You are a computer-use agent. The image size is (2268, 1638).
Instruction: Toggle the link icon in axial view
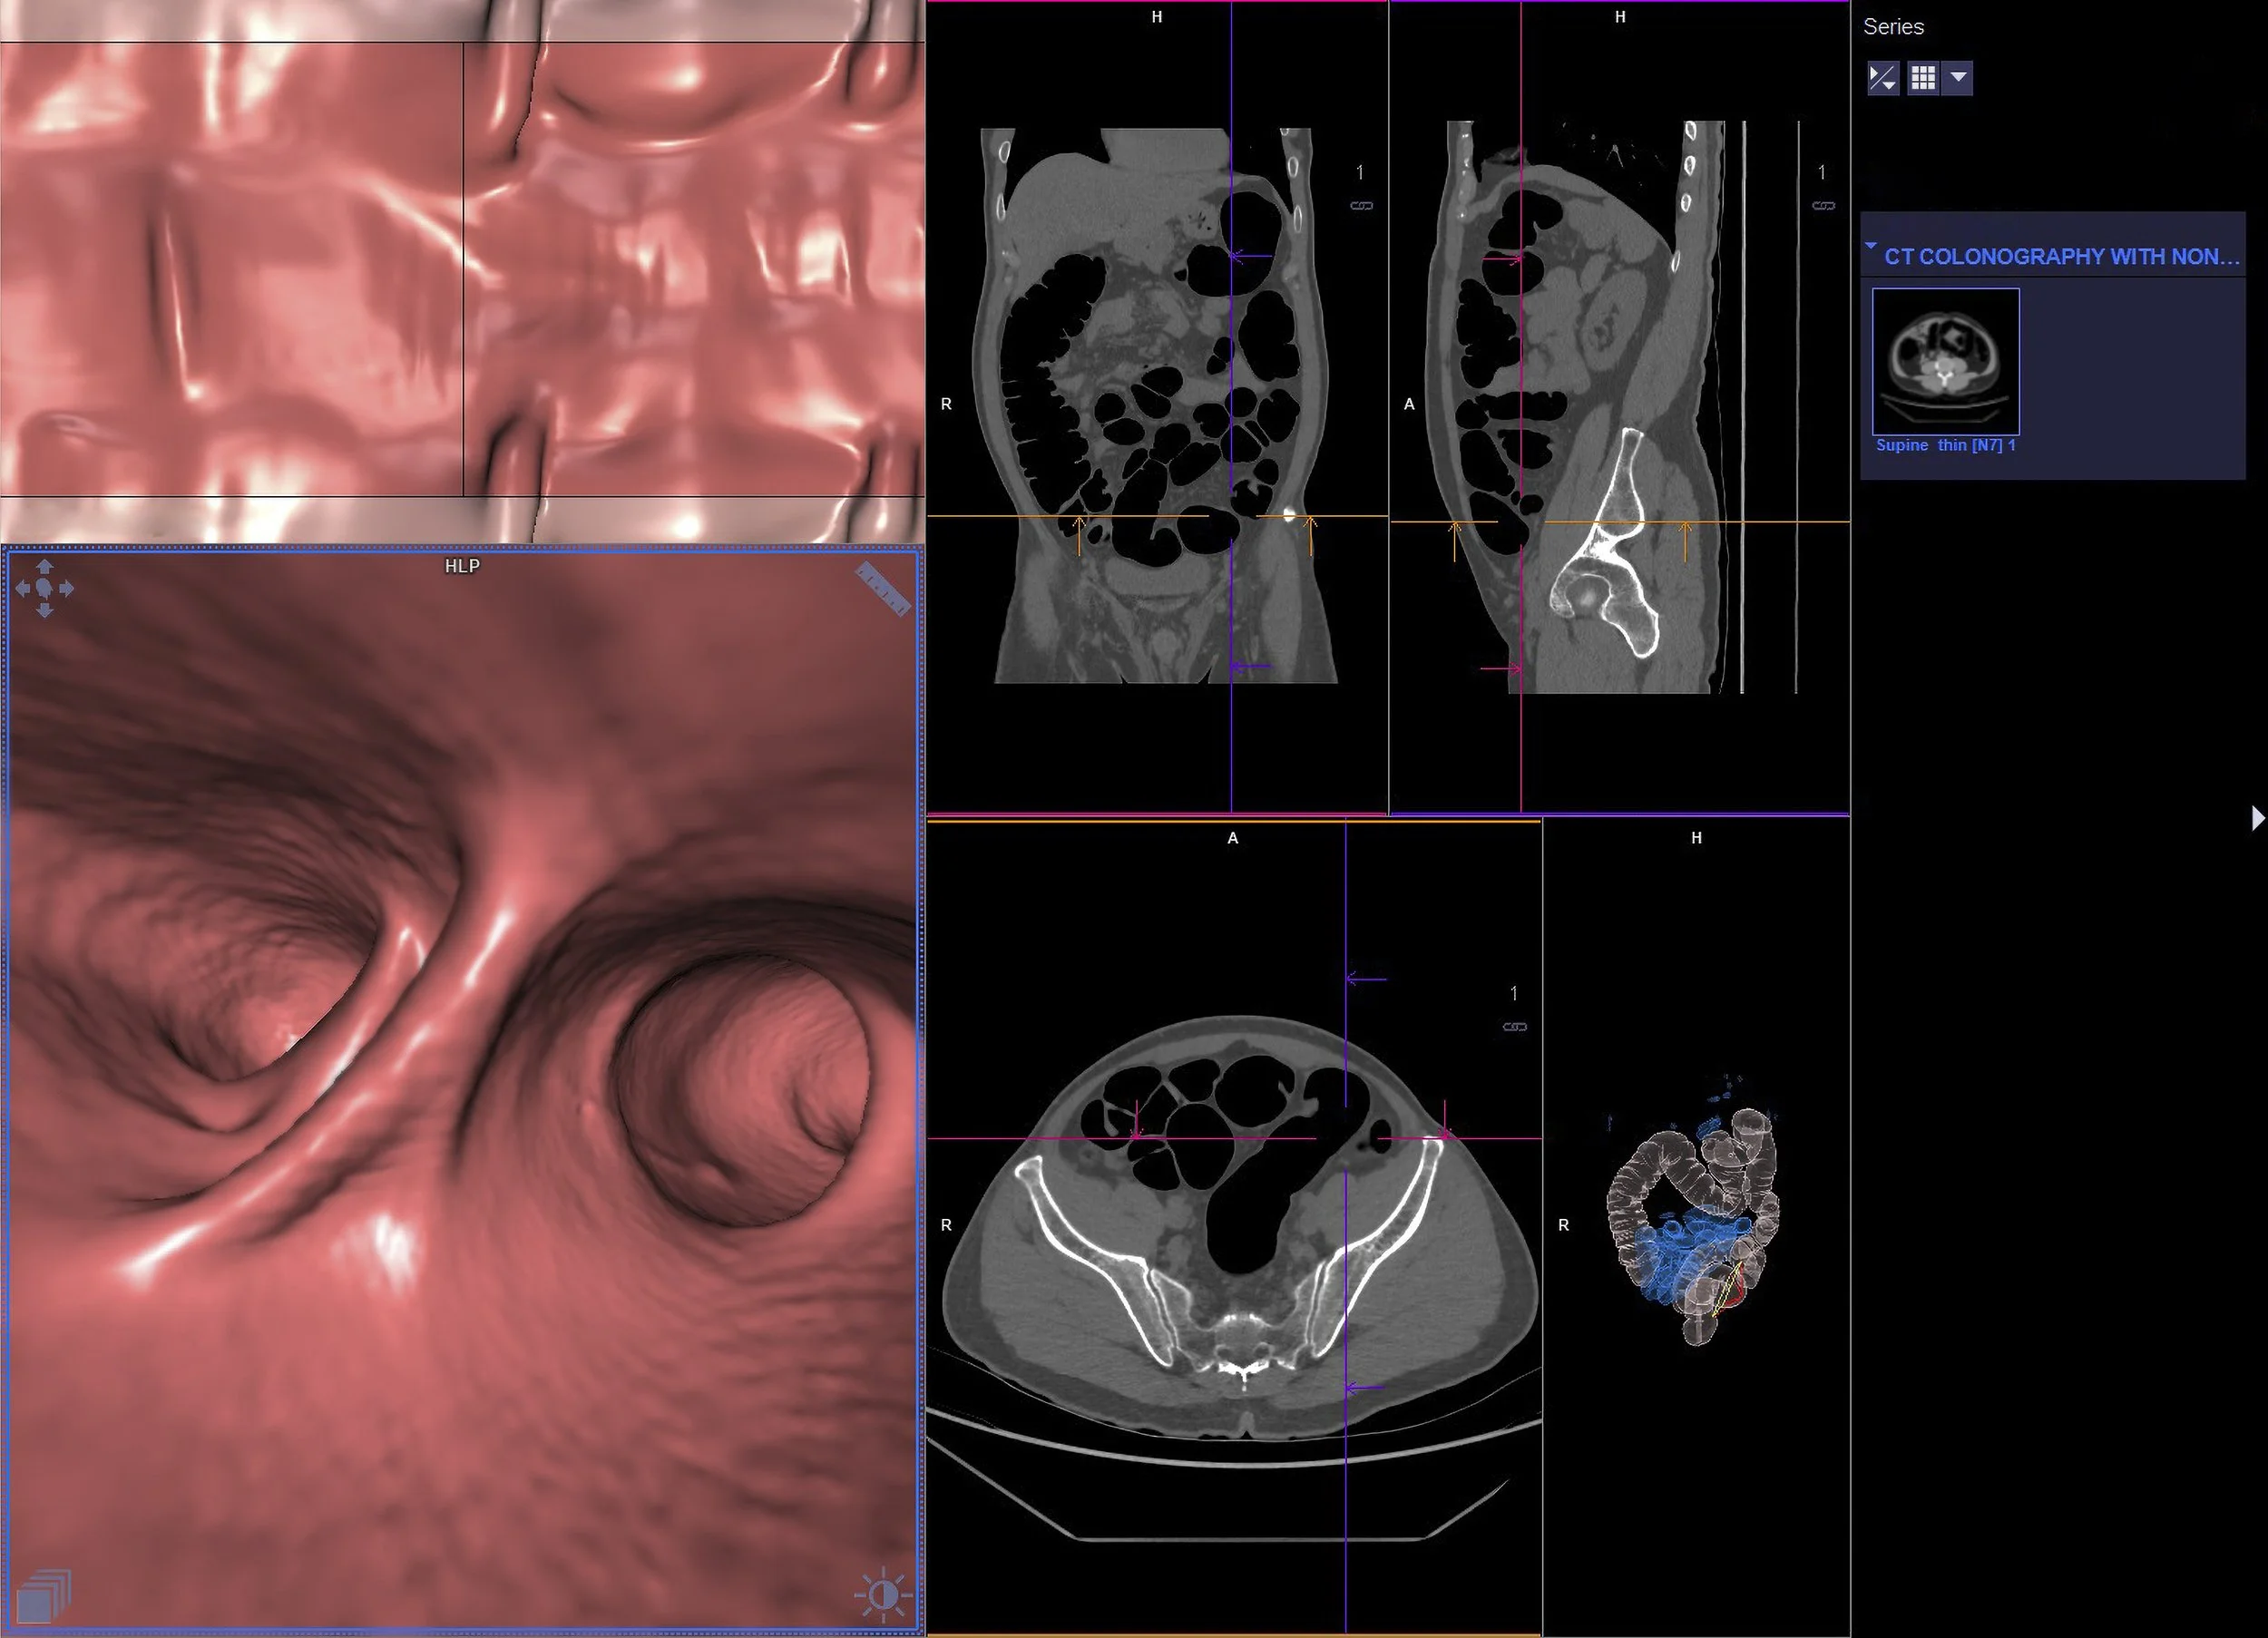click(1514, 1027)
